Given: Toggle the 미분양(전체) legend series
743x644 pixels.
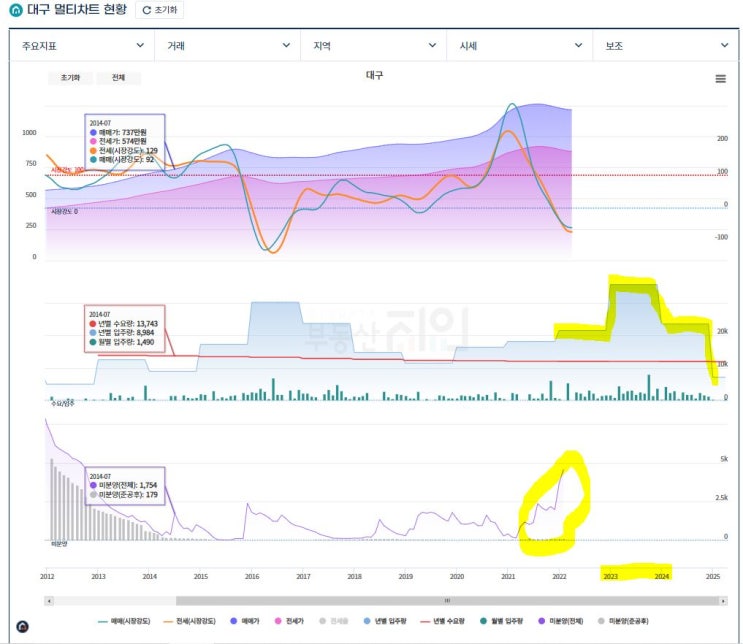Looking at the screenshot, I should click(x=561, y=621).
